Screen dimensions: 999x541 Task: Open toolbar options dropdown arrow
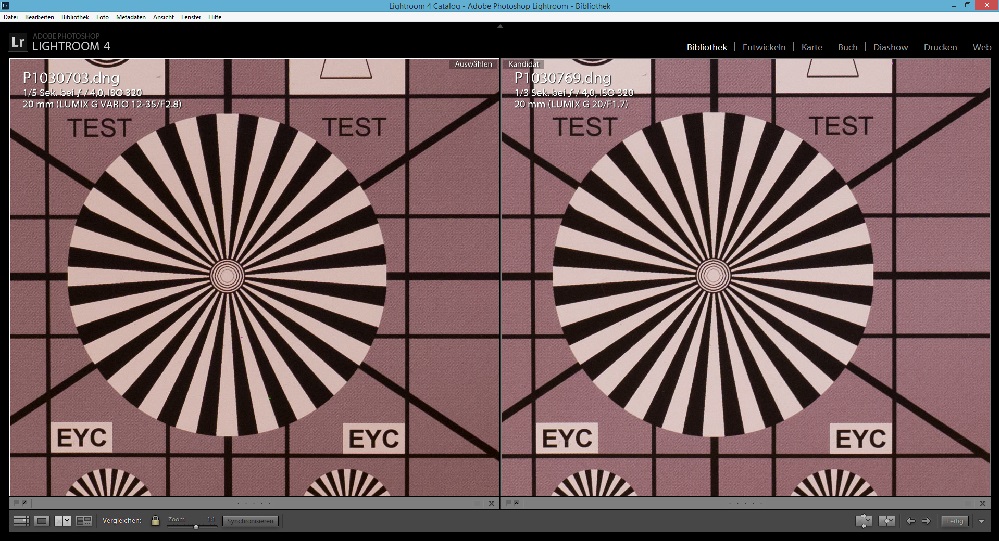tap(982, 521)
